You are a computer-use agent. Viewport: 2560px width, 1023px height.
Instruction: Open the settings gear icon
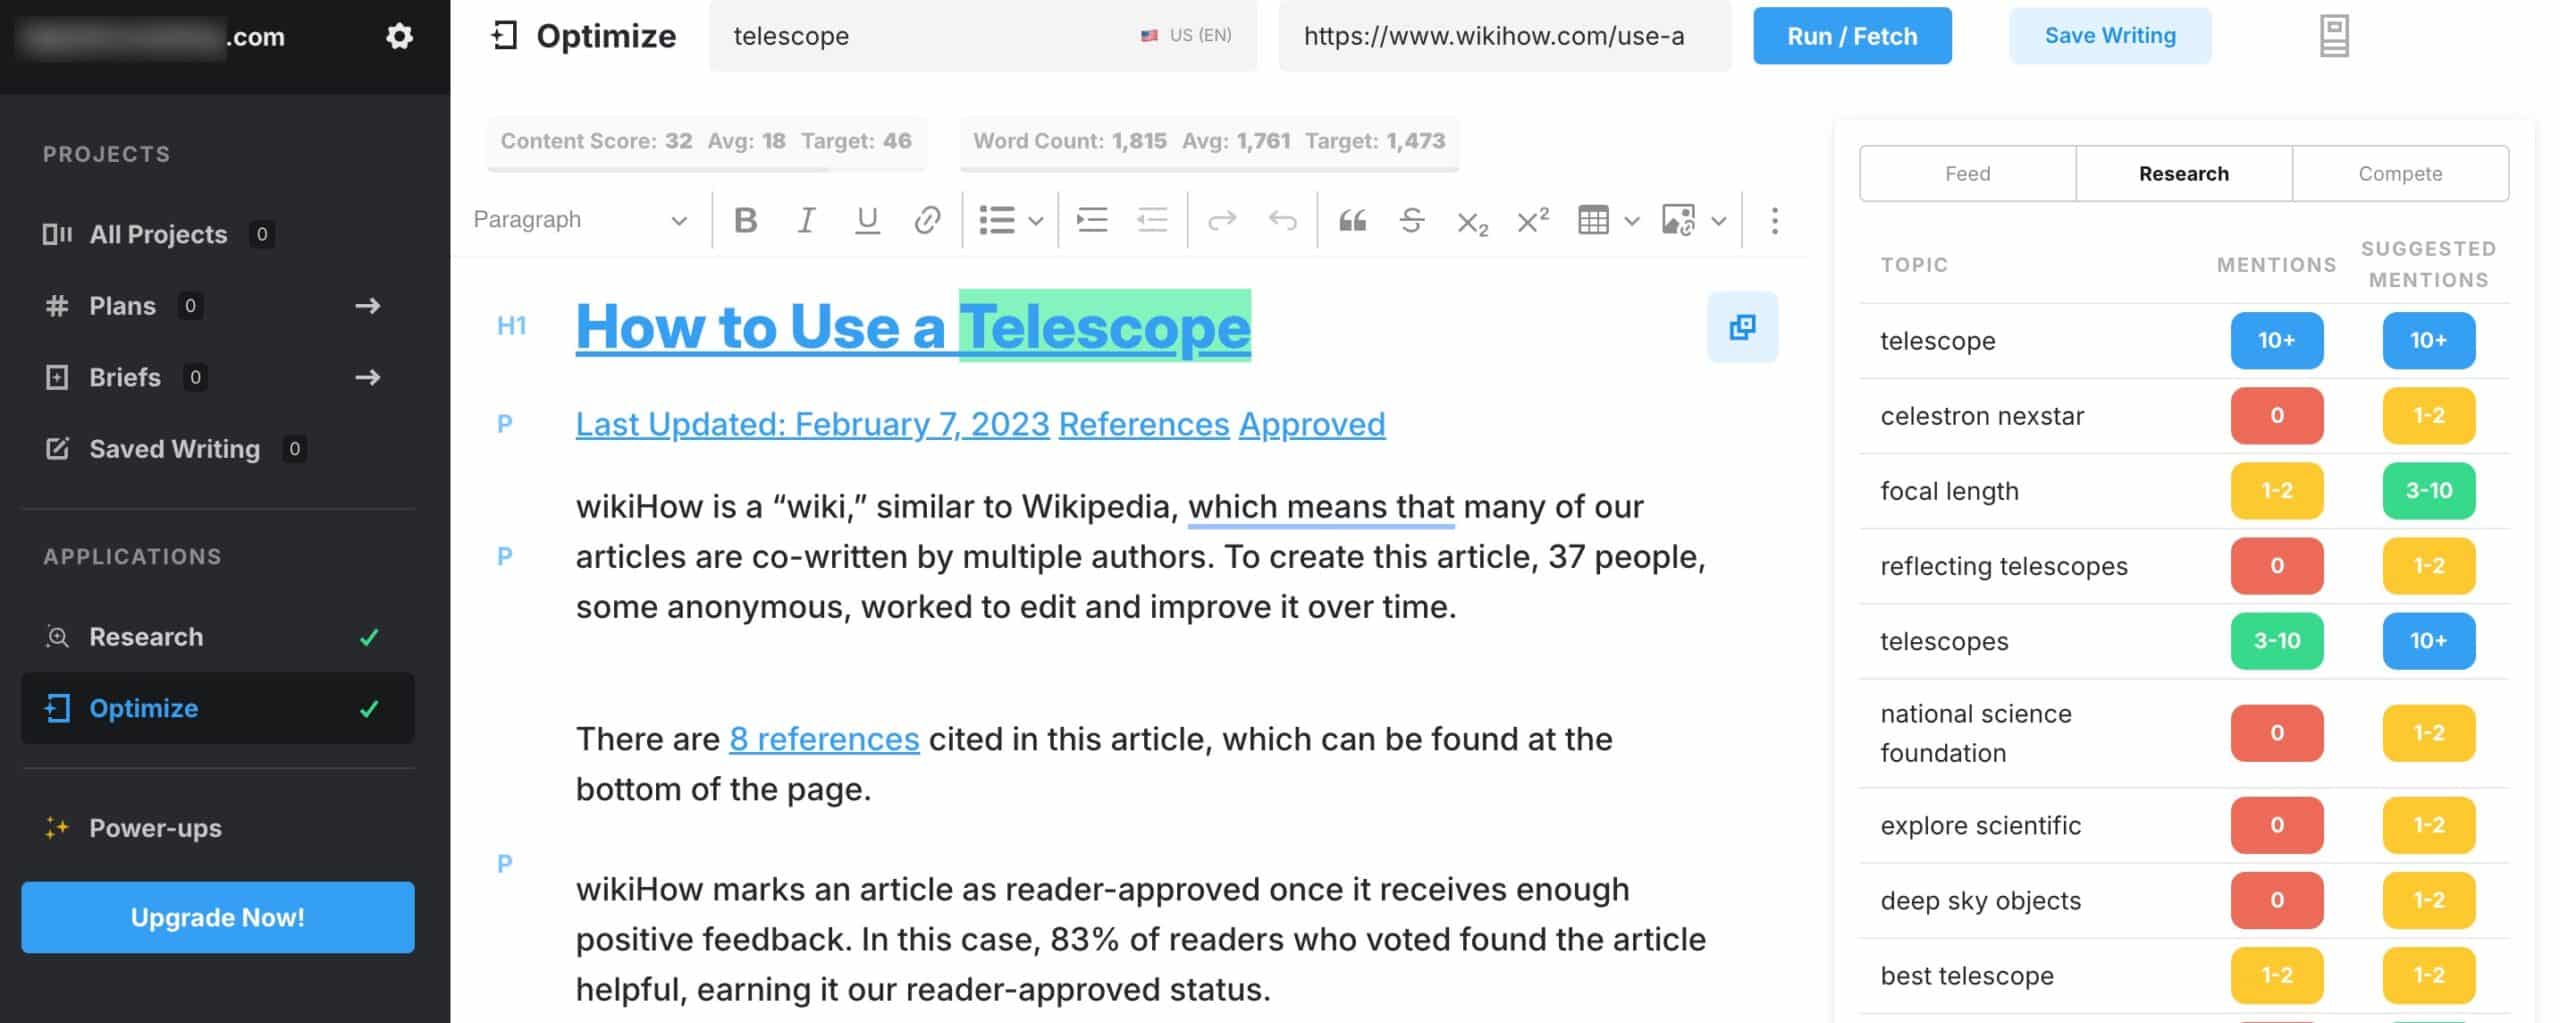(399, 37)
